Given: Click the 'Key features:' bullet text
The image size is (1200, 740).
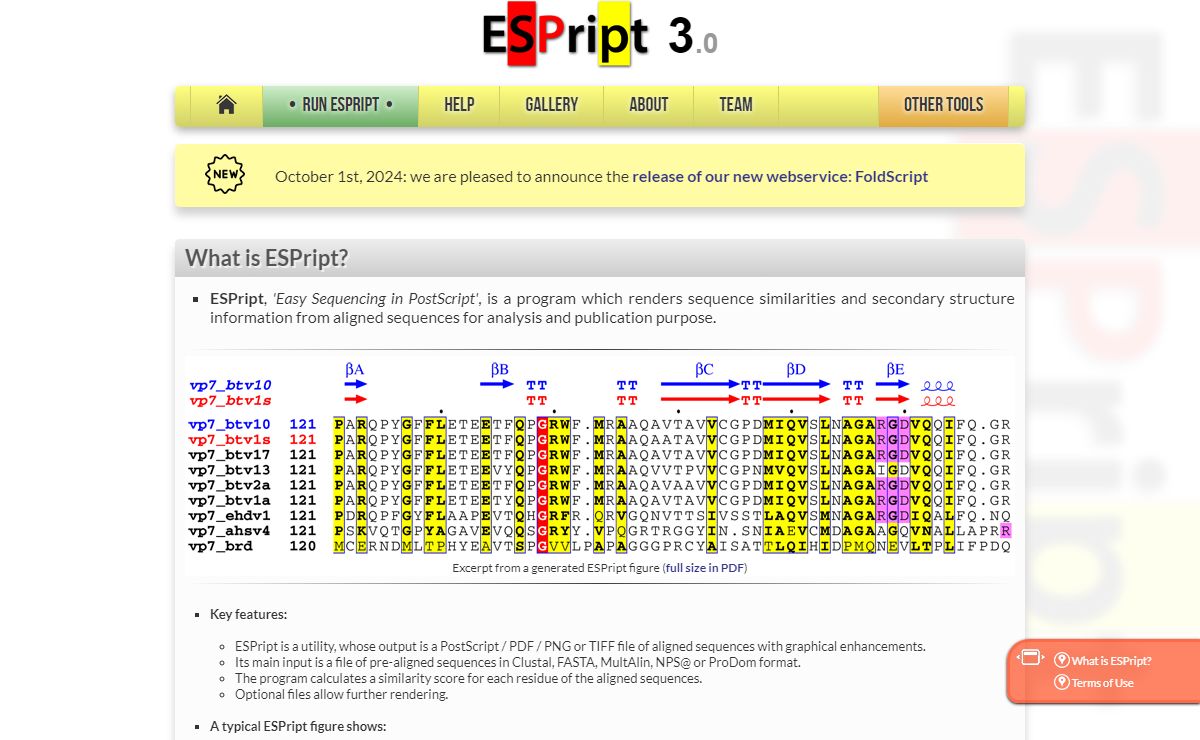Looking at the screenshot, I should [248, 614].
